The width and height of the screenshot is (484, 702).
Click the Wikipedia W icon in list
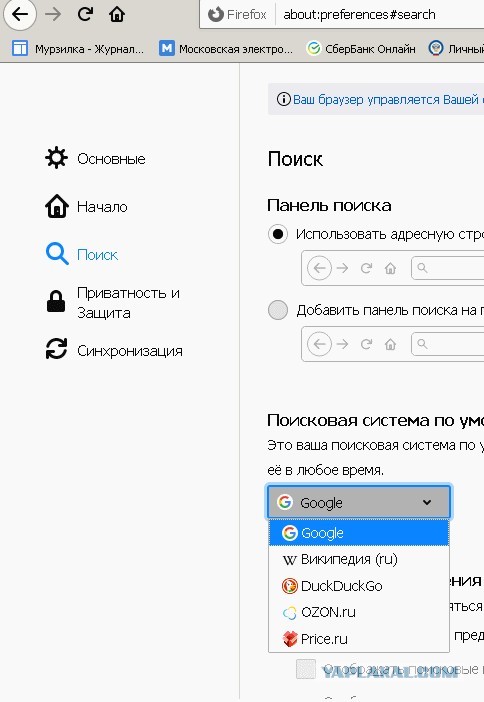(x=290, y=560)
